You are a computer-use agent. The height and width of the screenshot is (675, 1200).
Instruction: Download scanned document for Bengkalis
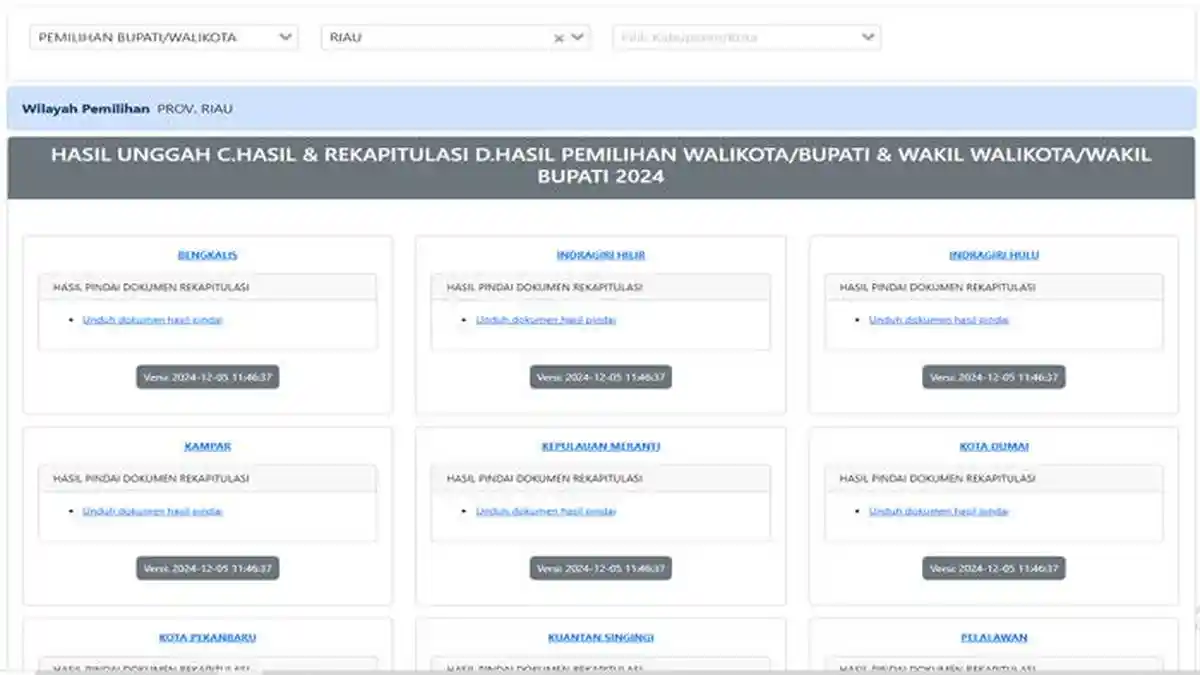pos(152,320)
